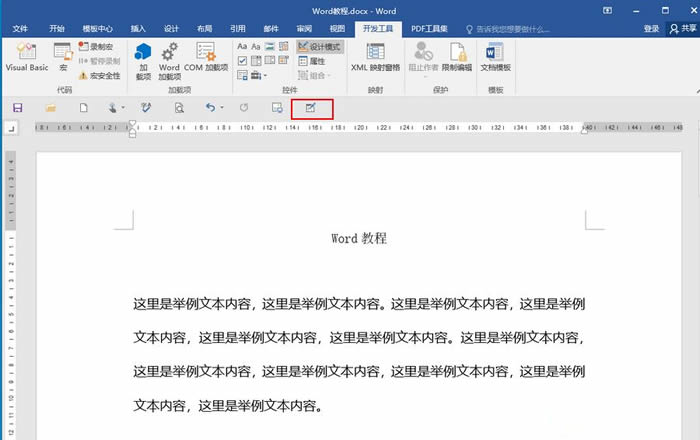Image resolution: width=700 pixels, height=440 pixels.
Task: Insert drop-down list content control
Action: coord(270,61)
